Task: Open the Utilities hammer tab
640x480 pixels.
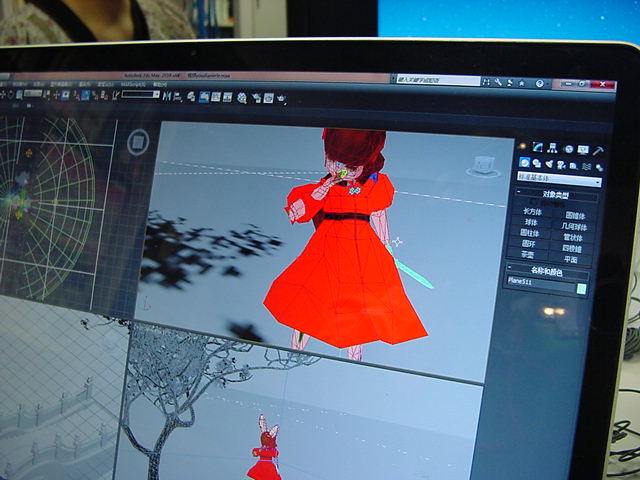Action: [598, 151]
